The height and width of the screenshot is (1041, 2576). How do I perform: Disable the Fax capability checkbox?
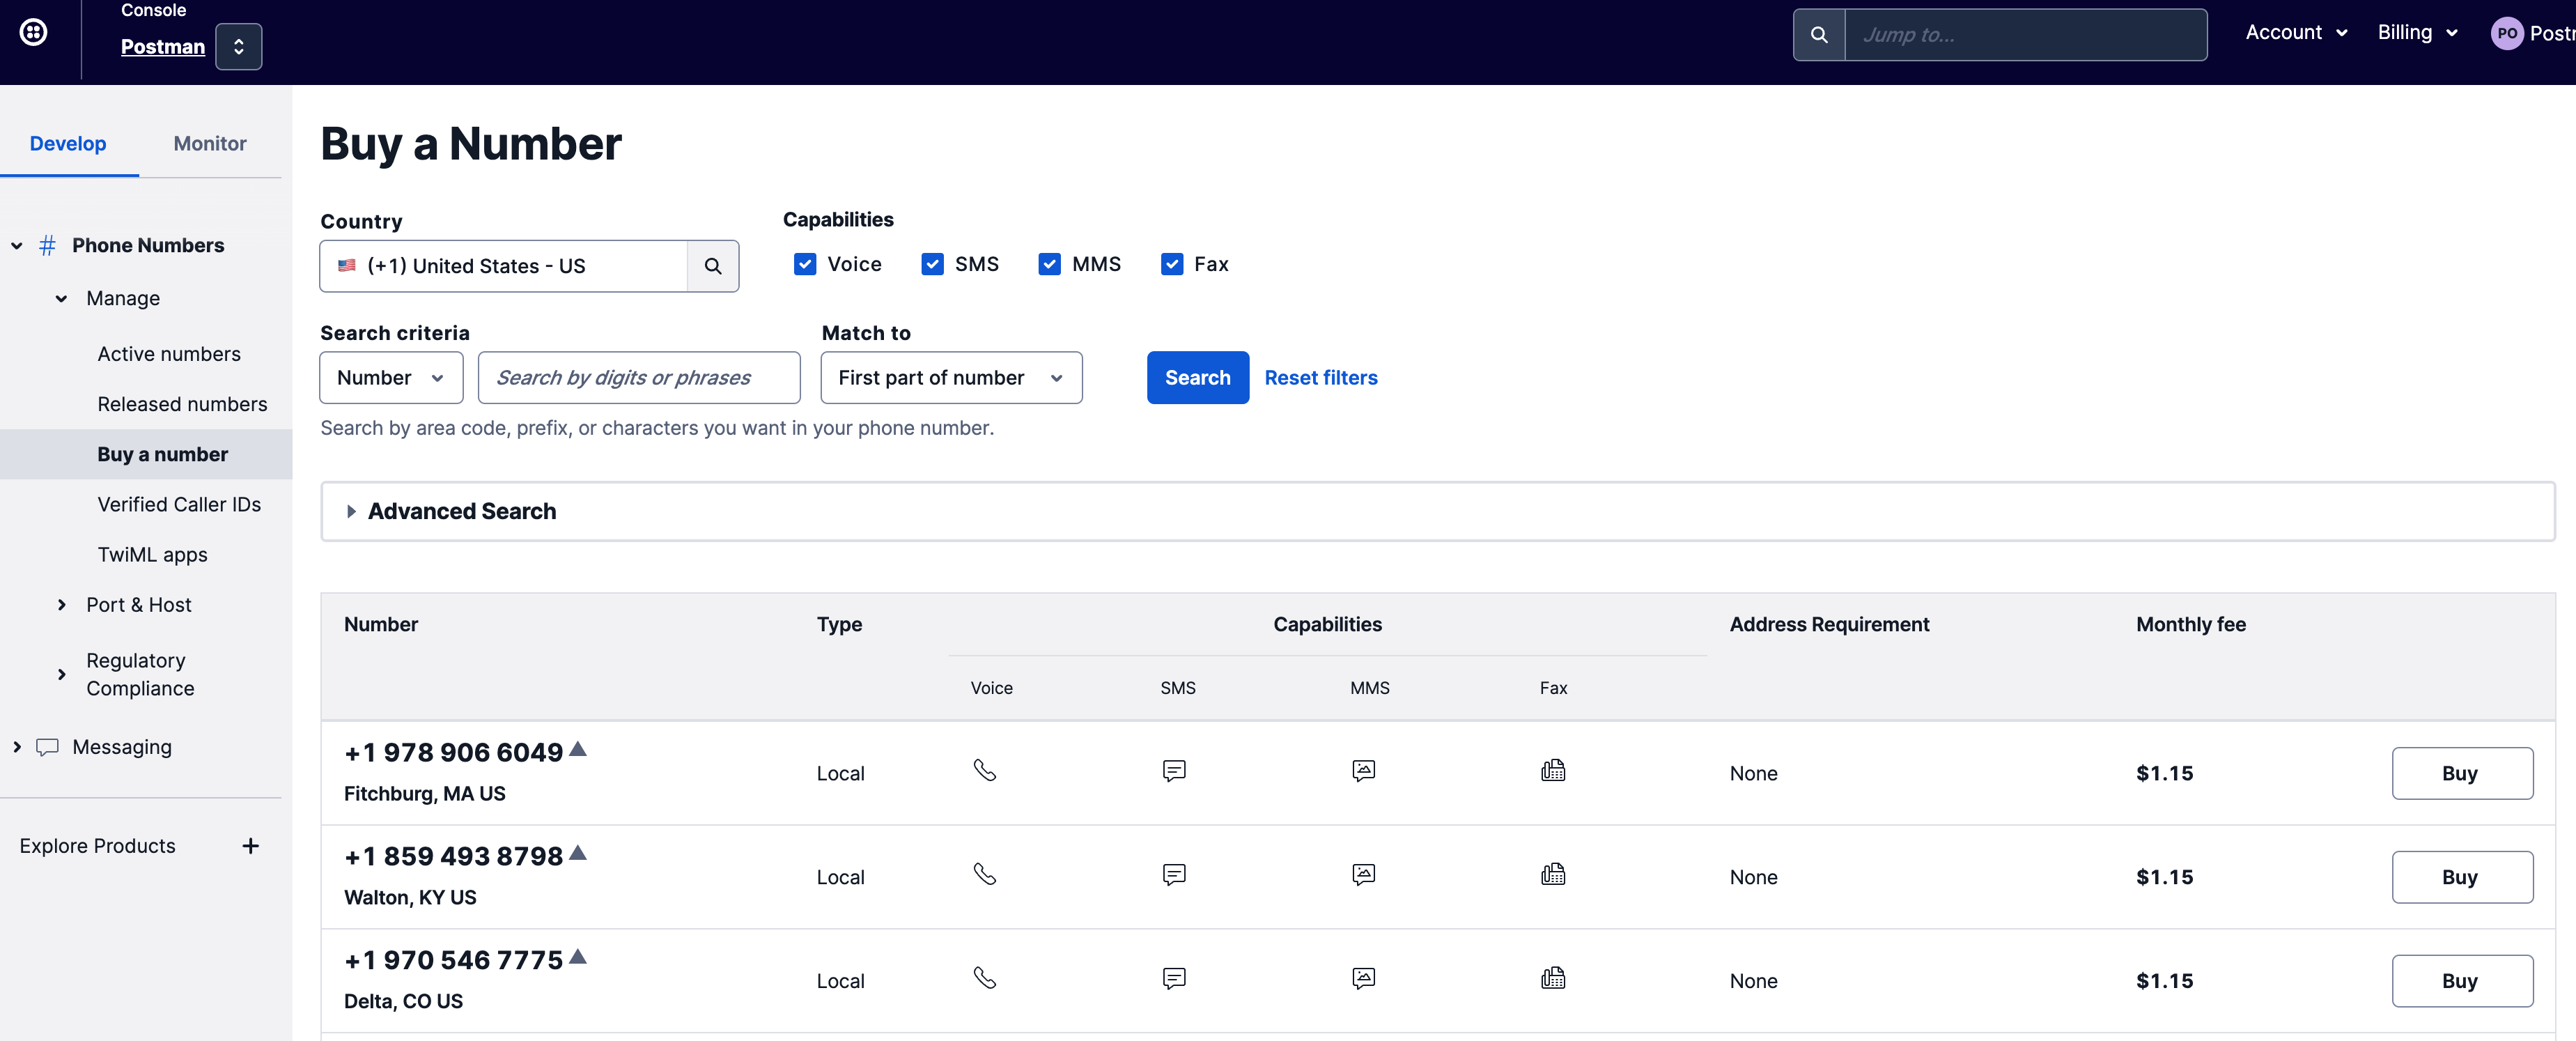[1171, 264]
